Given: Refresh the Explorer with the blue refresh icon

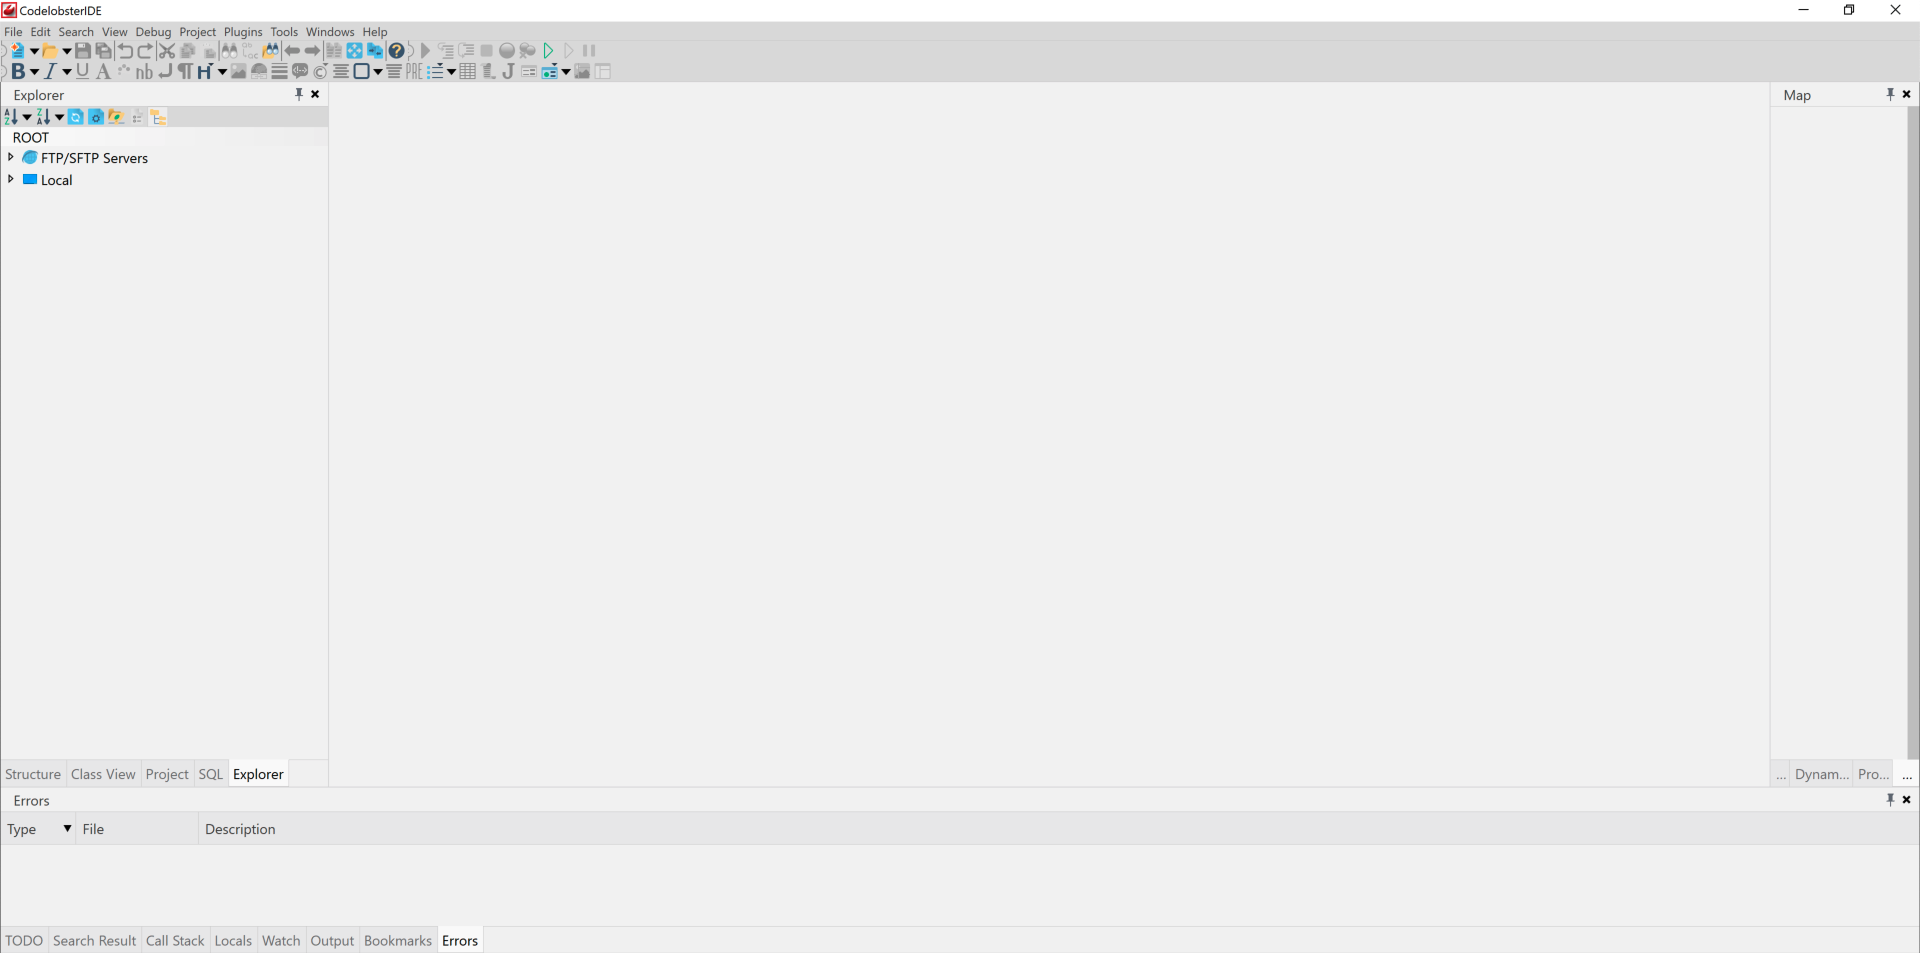Looking at the screenshot, I should point(76,117).
